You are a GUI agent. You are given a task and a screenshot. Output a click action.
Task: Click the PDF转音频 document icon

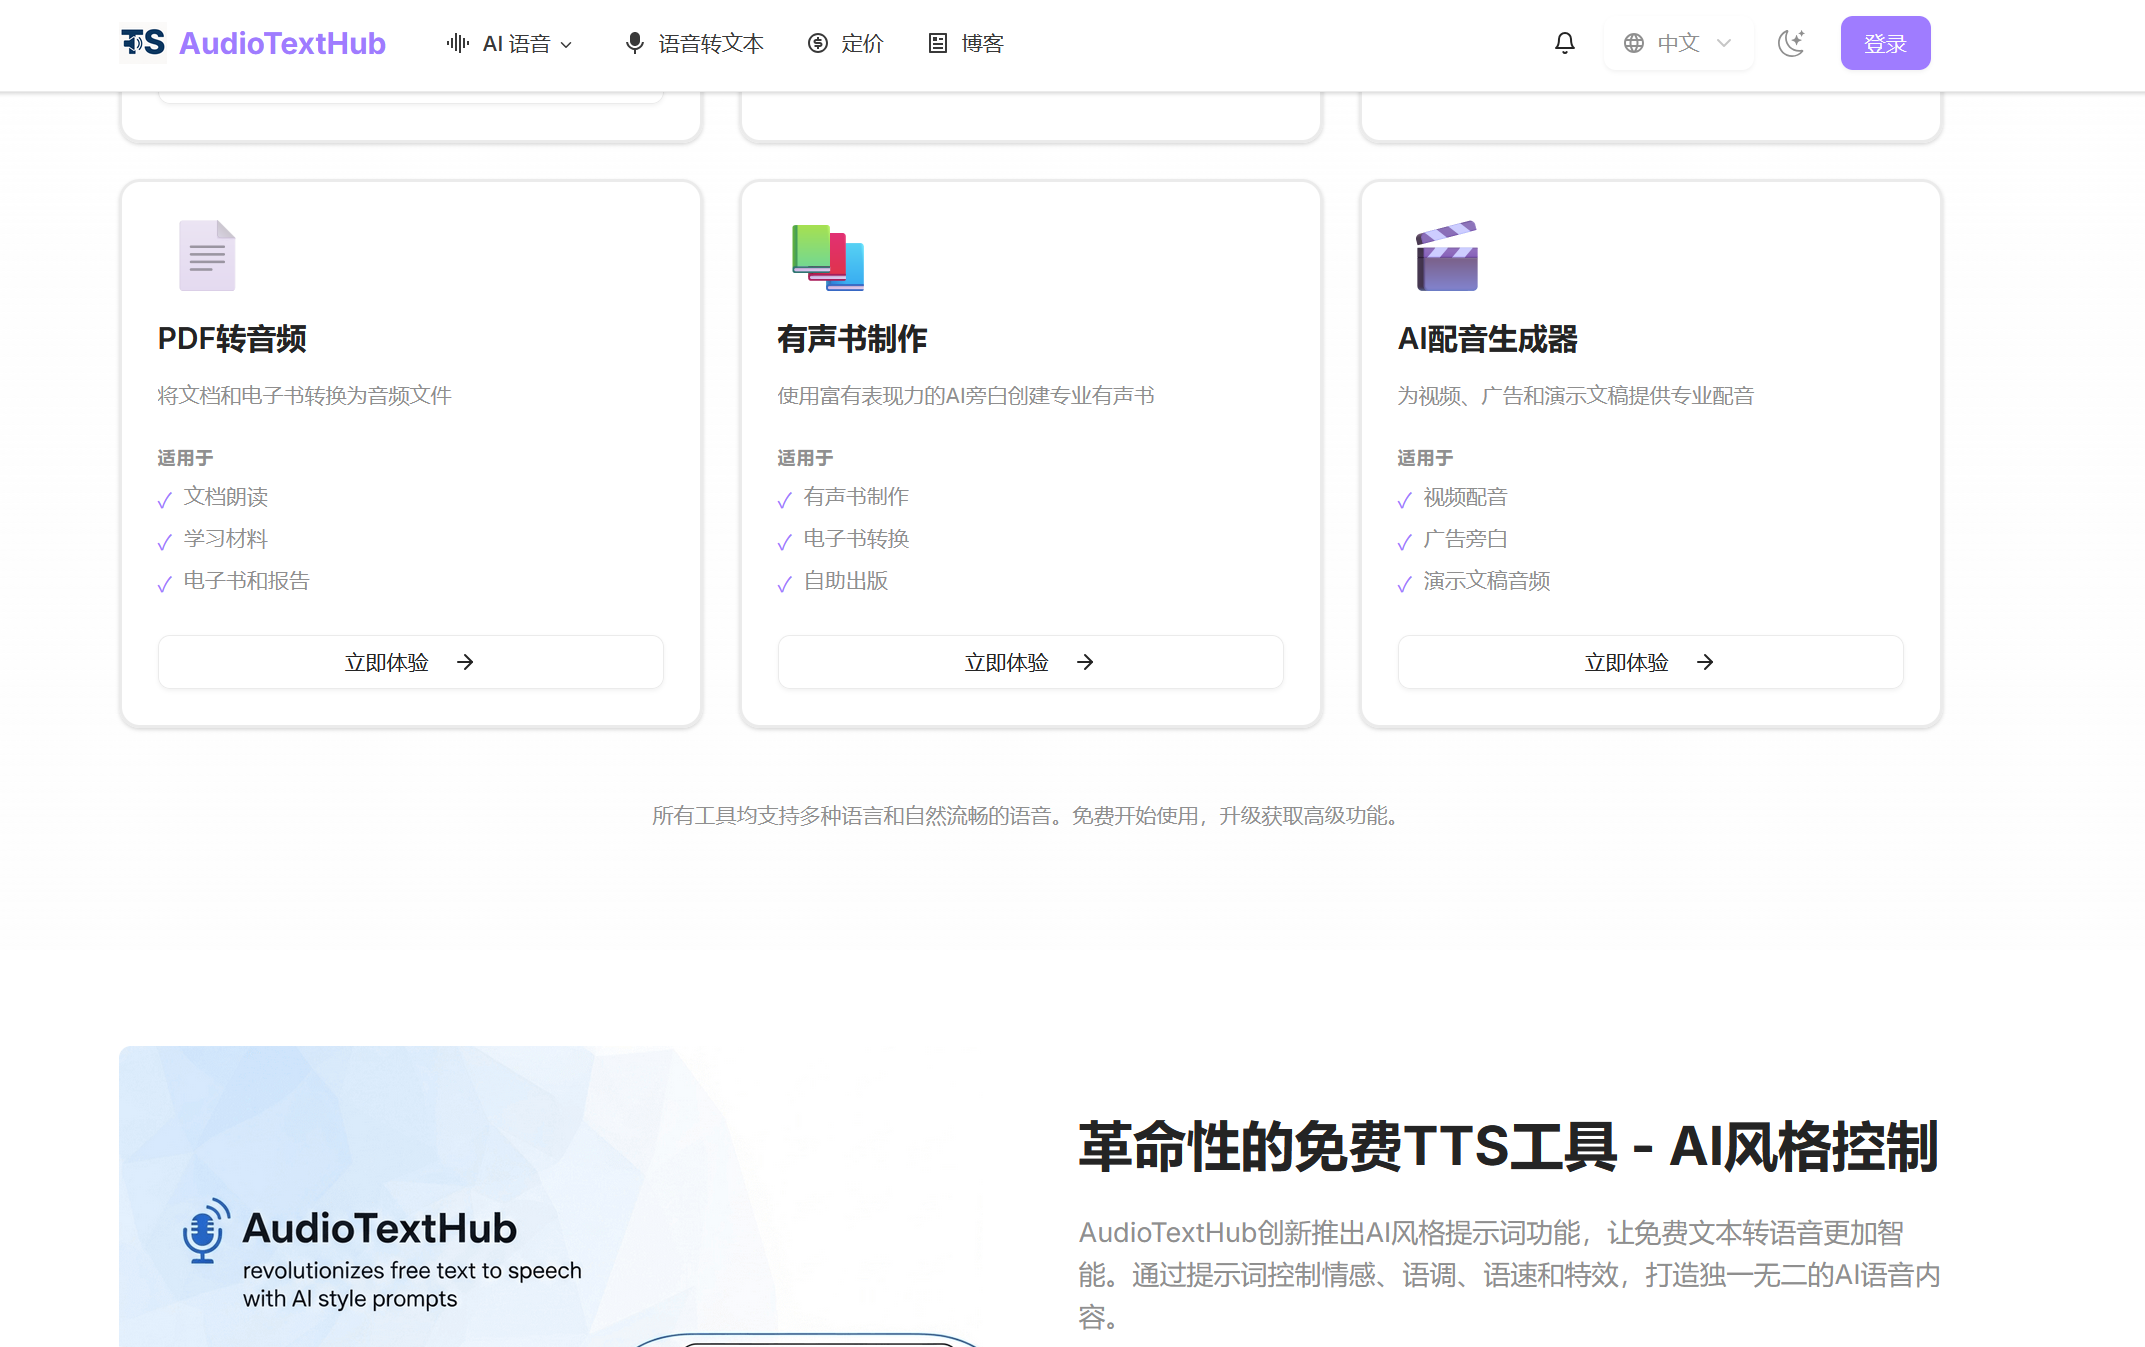[x=207, y=255]
